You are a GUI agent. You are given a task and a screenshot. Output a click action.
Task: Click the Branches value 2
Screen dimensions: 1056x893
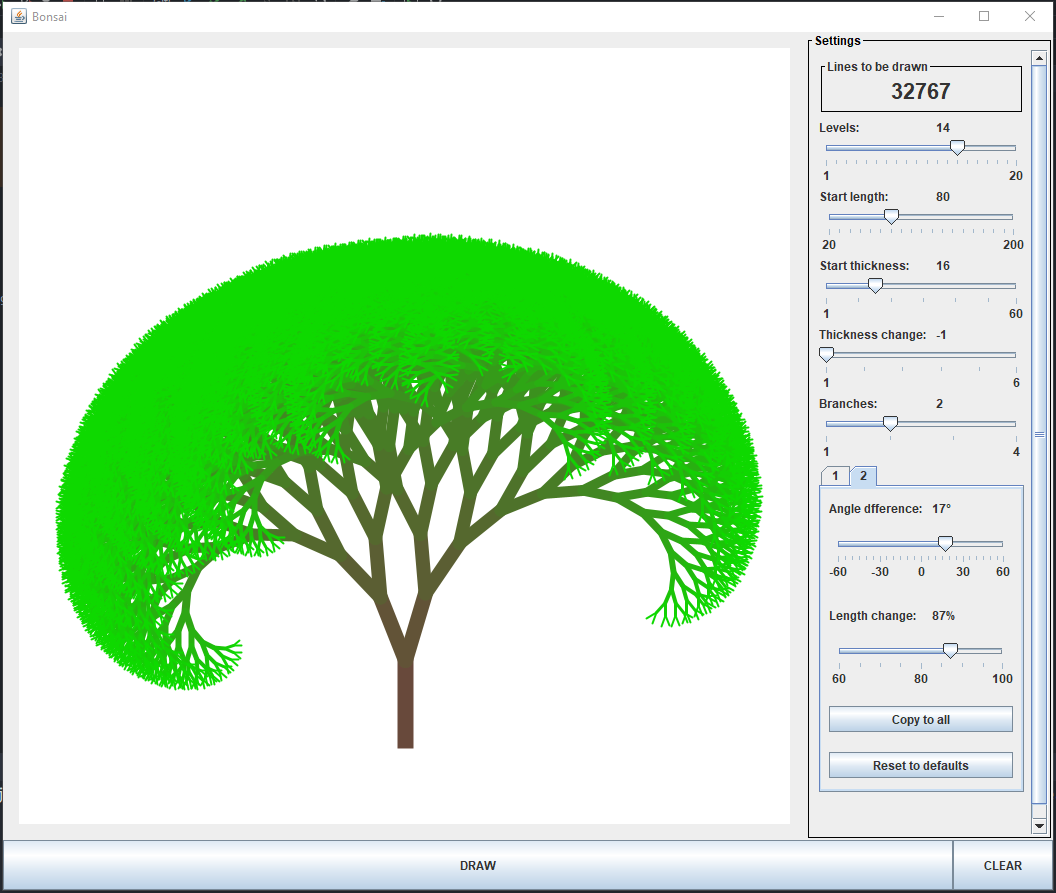coord(939,403)
